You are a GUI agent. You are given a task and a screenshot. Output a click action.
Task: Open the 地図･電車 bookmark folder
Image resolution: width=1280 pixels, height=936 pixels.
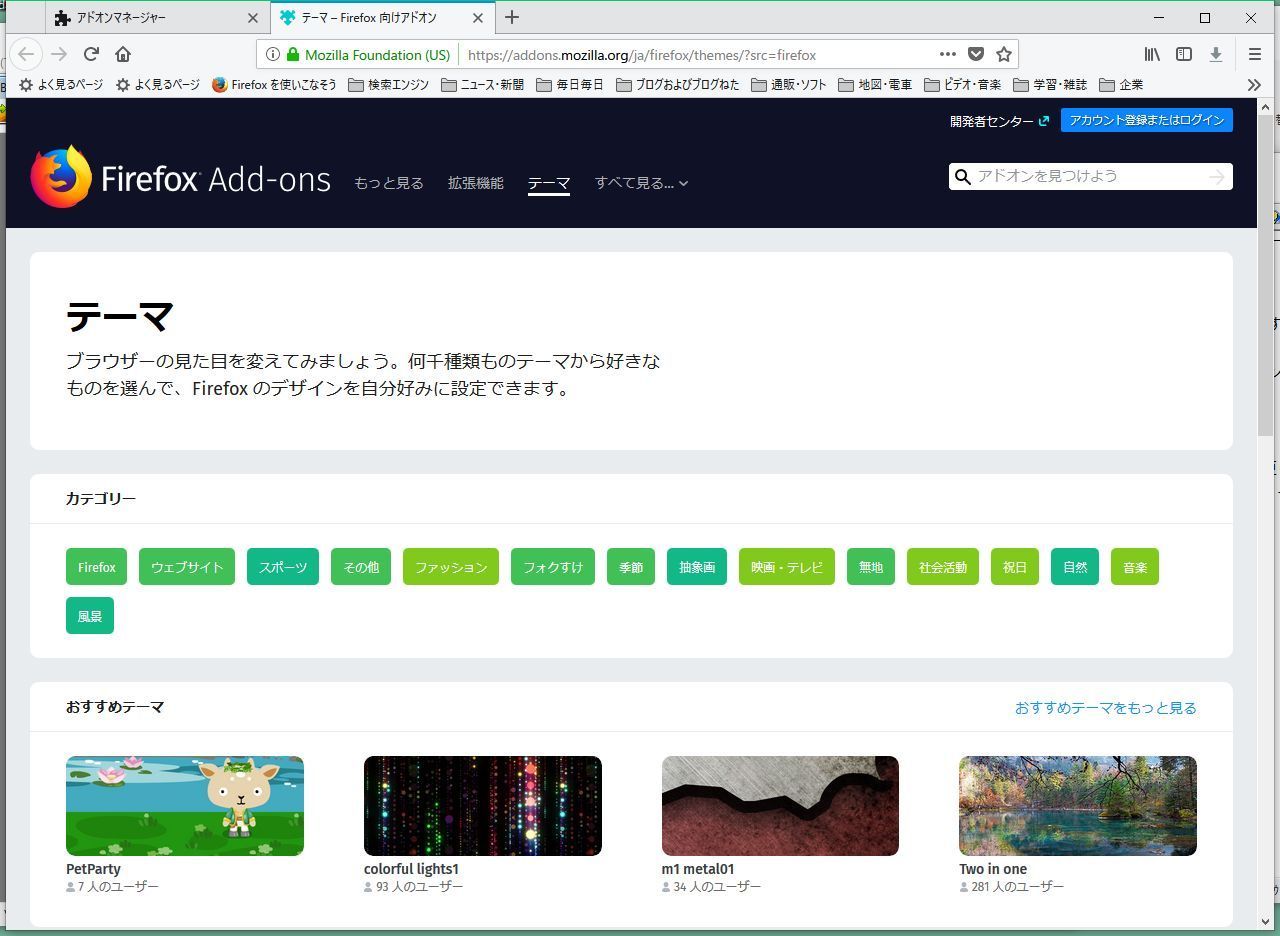click(875, 85)
